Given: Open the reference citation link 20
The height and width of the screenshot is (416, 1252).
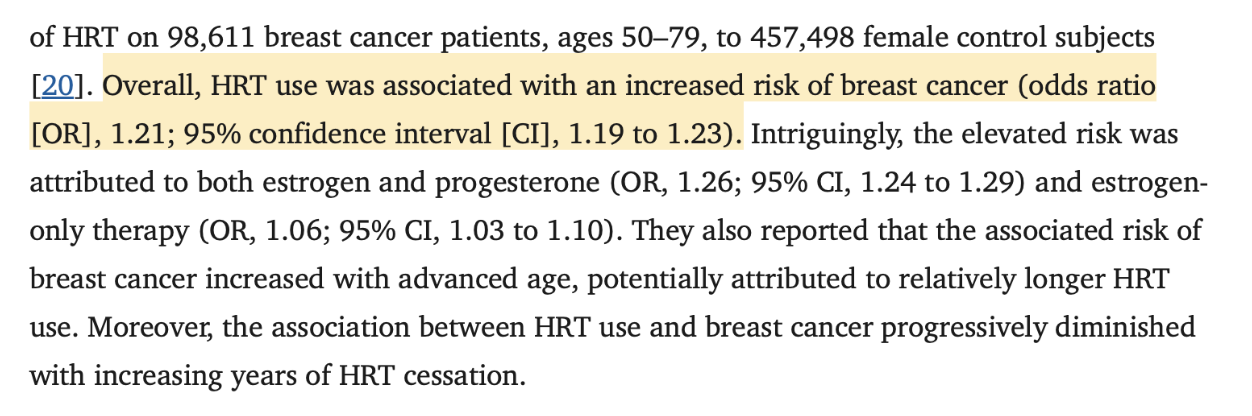Looking at the screenshot, I should coord(56,87).
